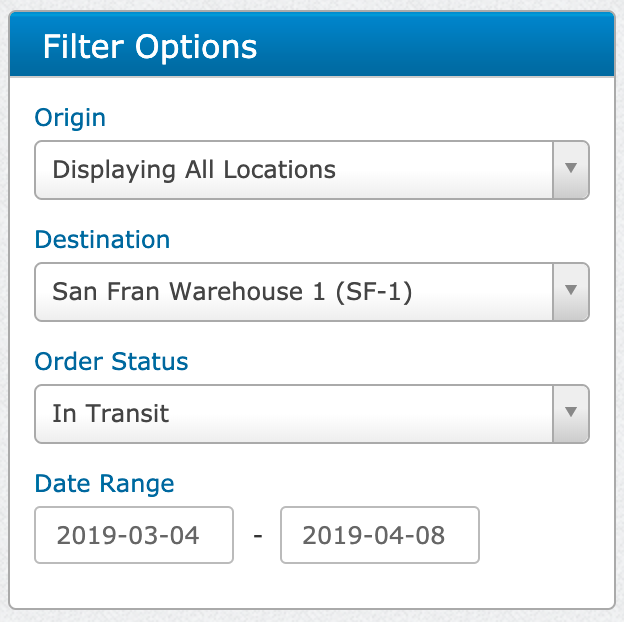The height and width of the screenshot is (622, 624).
Task: Expand the Destination dropdown arrow
Action: point(570,291)
